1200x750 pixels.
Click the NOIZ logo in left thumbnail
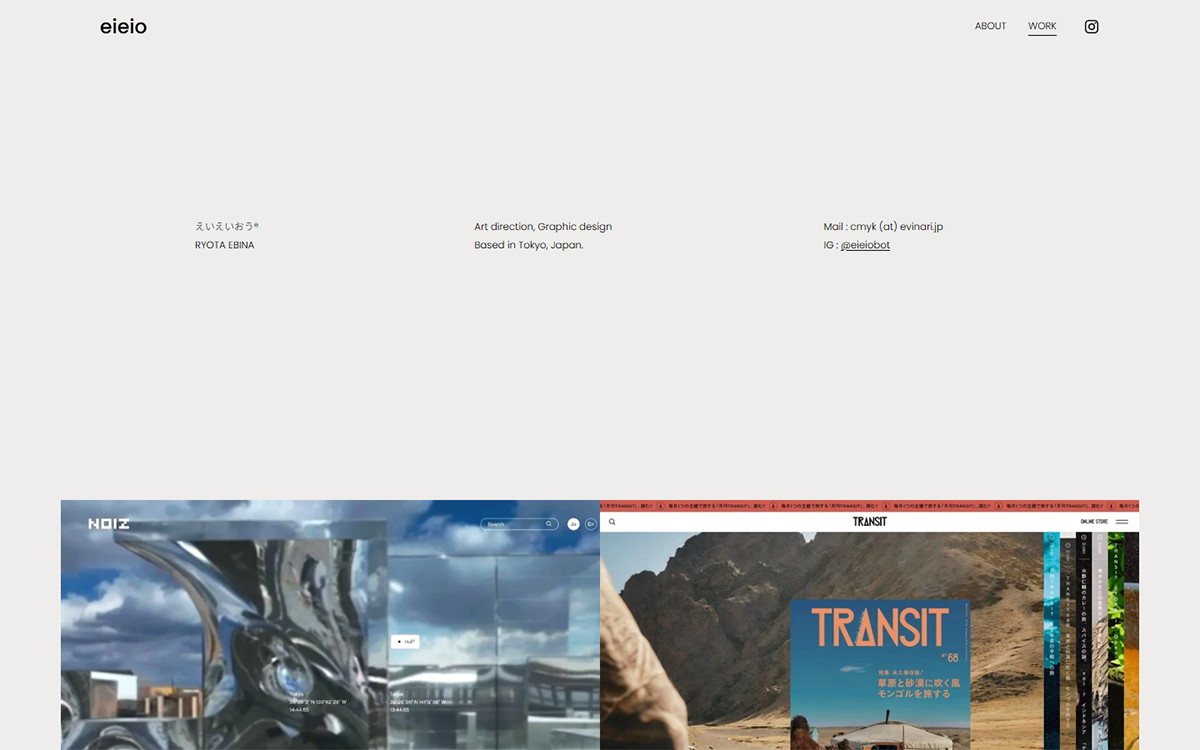click(108, 524)
